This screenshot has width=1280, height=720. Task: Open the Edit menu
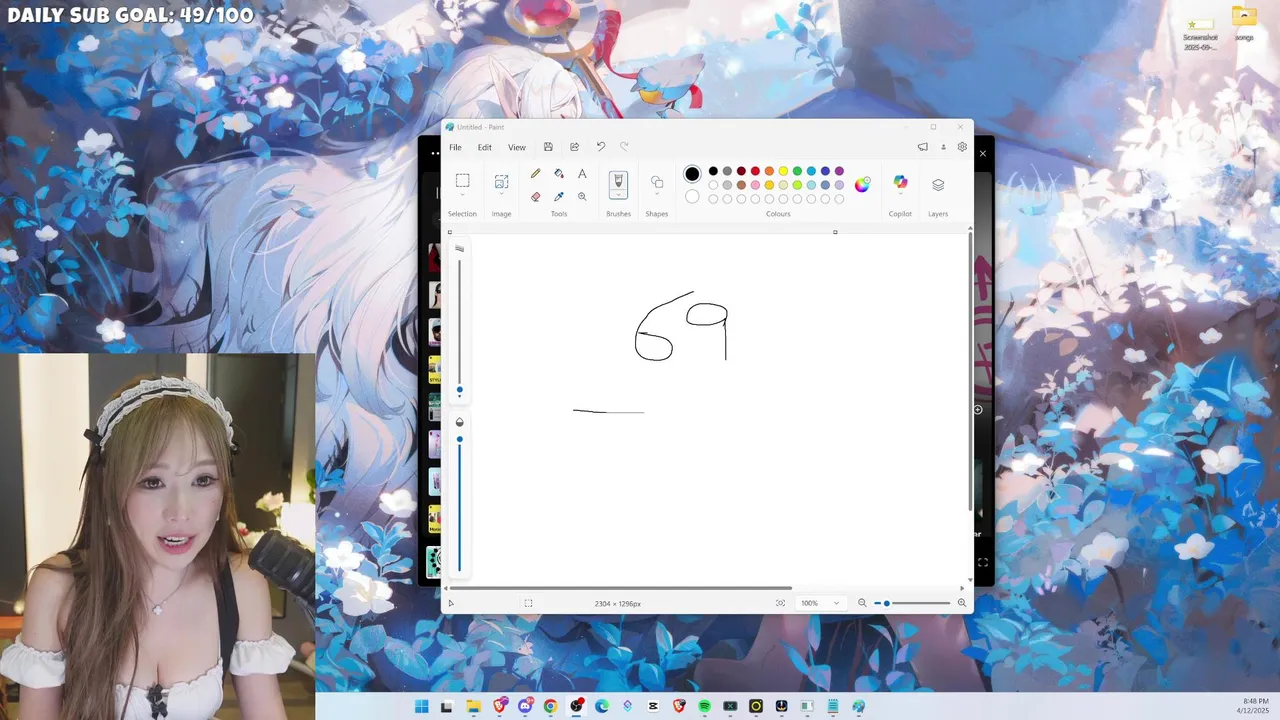tap(484, 147)
